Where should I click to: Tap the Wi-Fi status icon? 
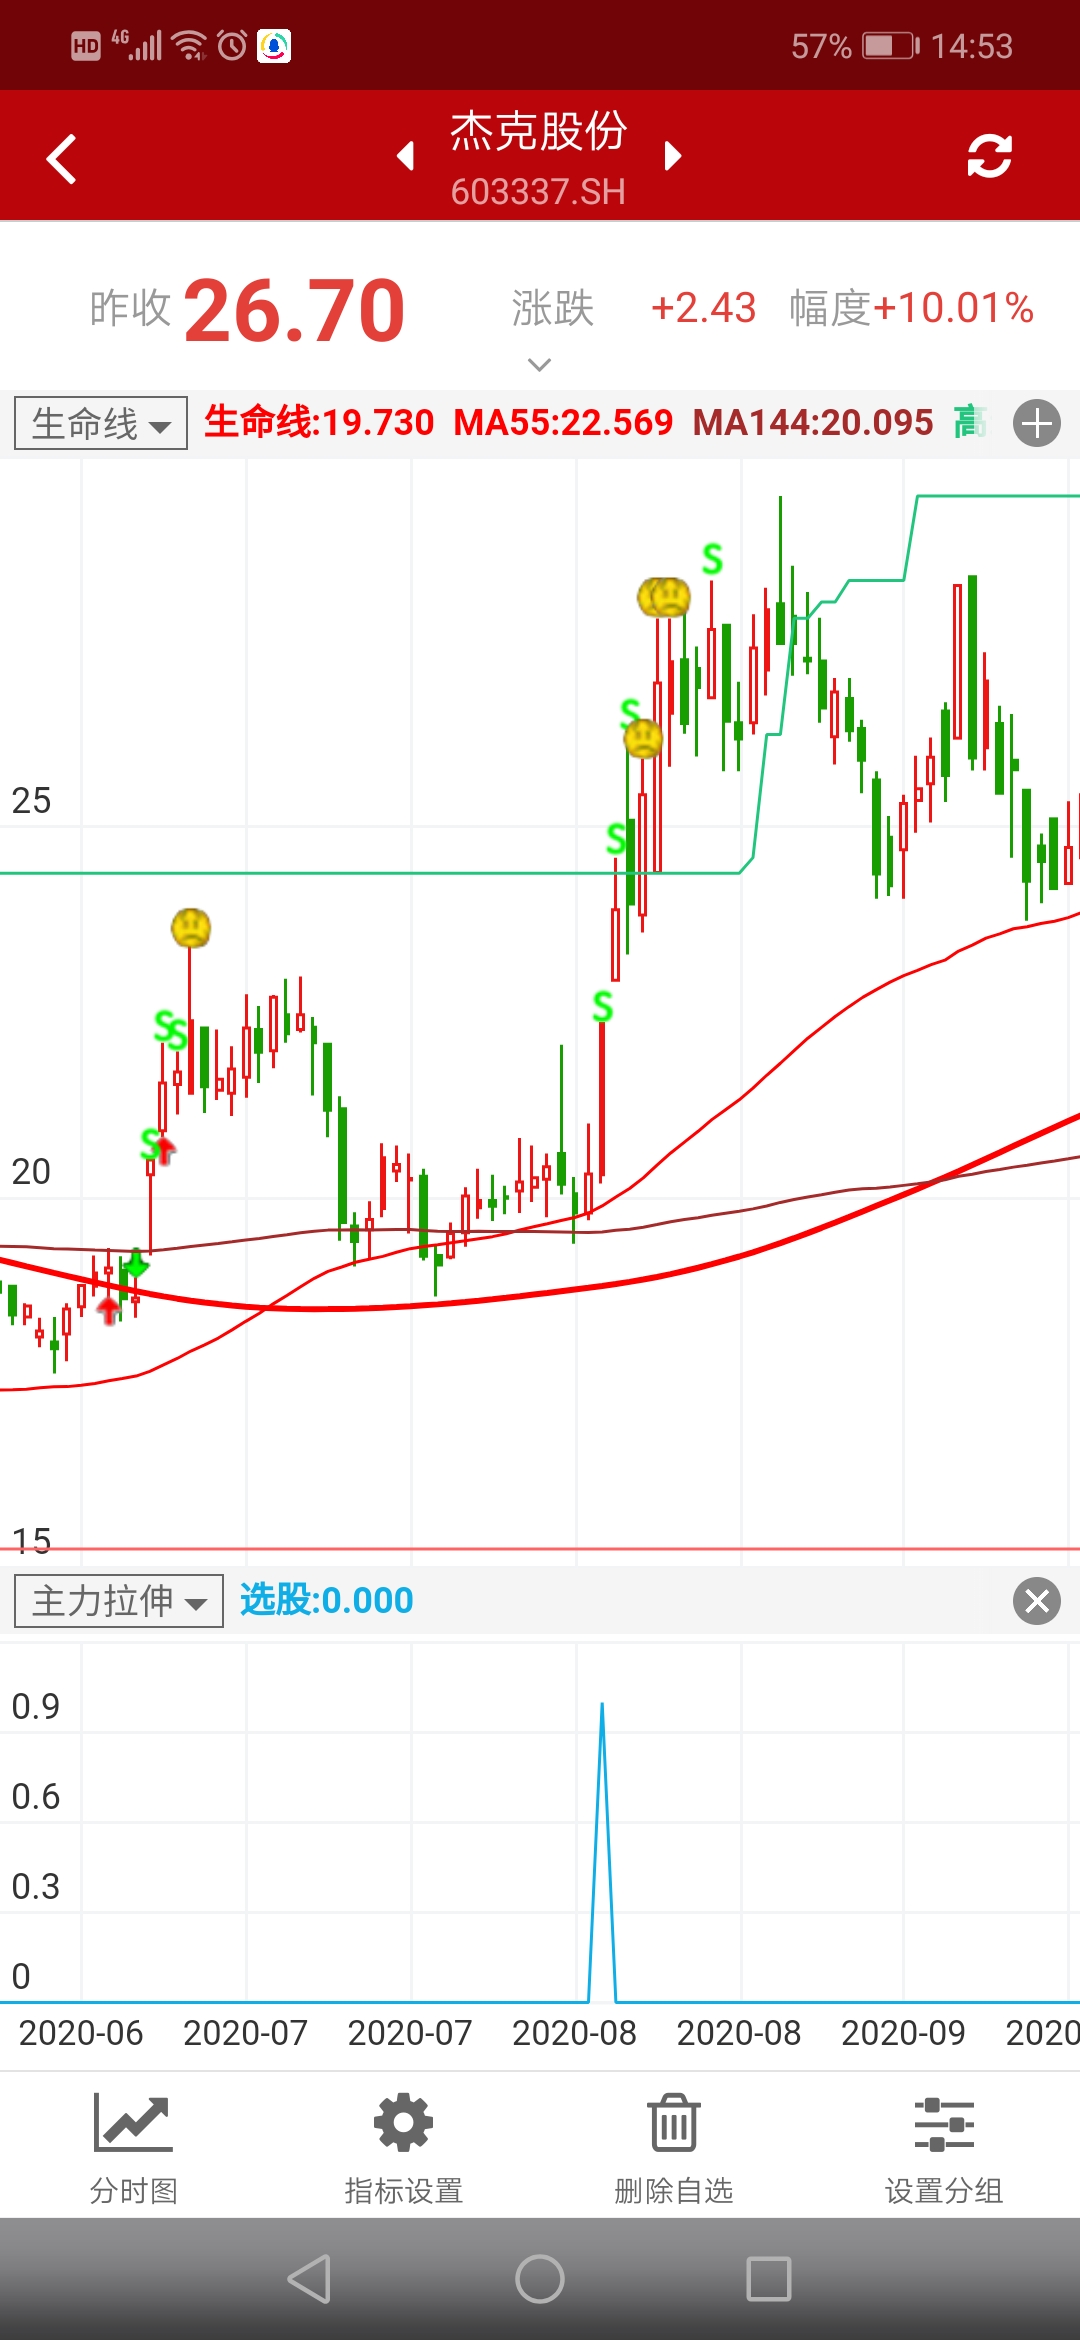[x=189, y=45]
